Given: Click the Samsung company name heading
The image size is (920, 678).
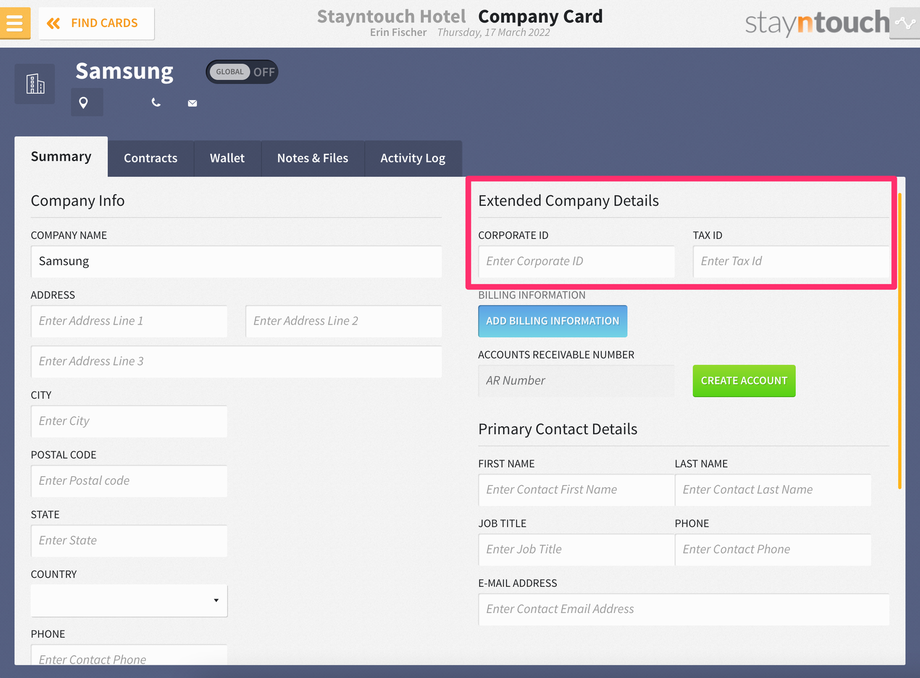Looking at the screenshot, I should pos(124,72).
